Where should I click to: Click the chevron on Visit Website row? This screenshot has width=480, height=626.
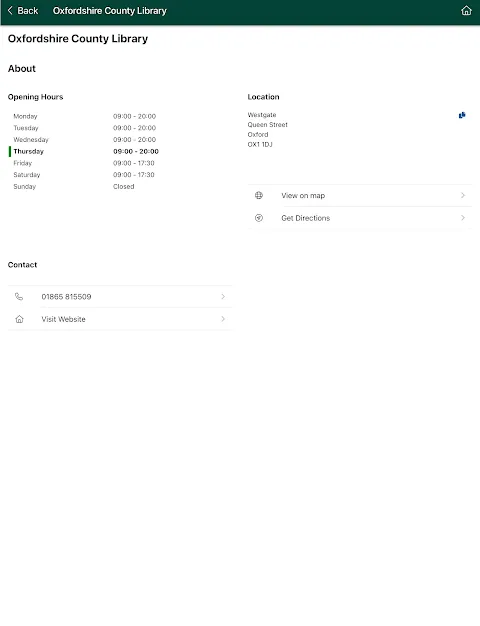(223, 319)
